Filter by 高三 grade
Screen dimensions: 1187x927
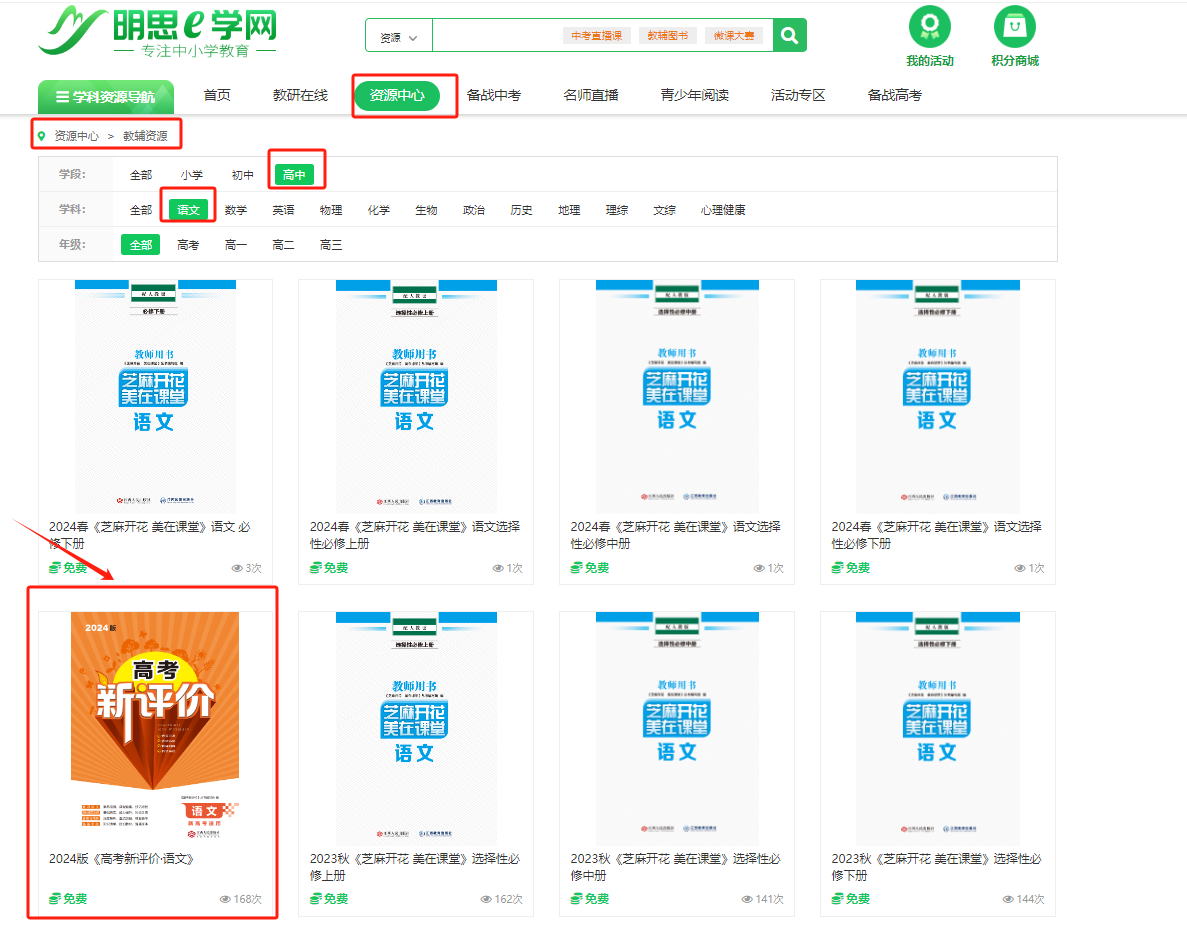tap(331, 244)
